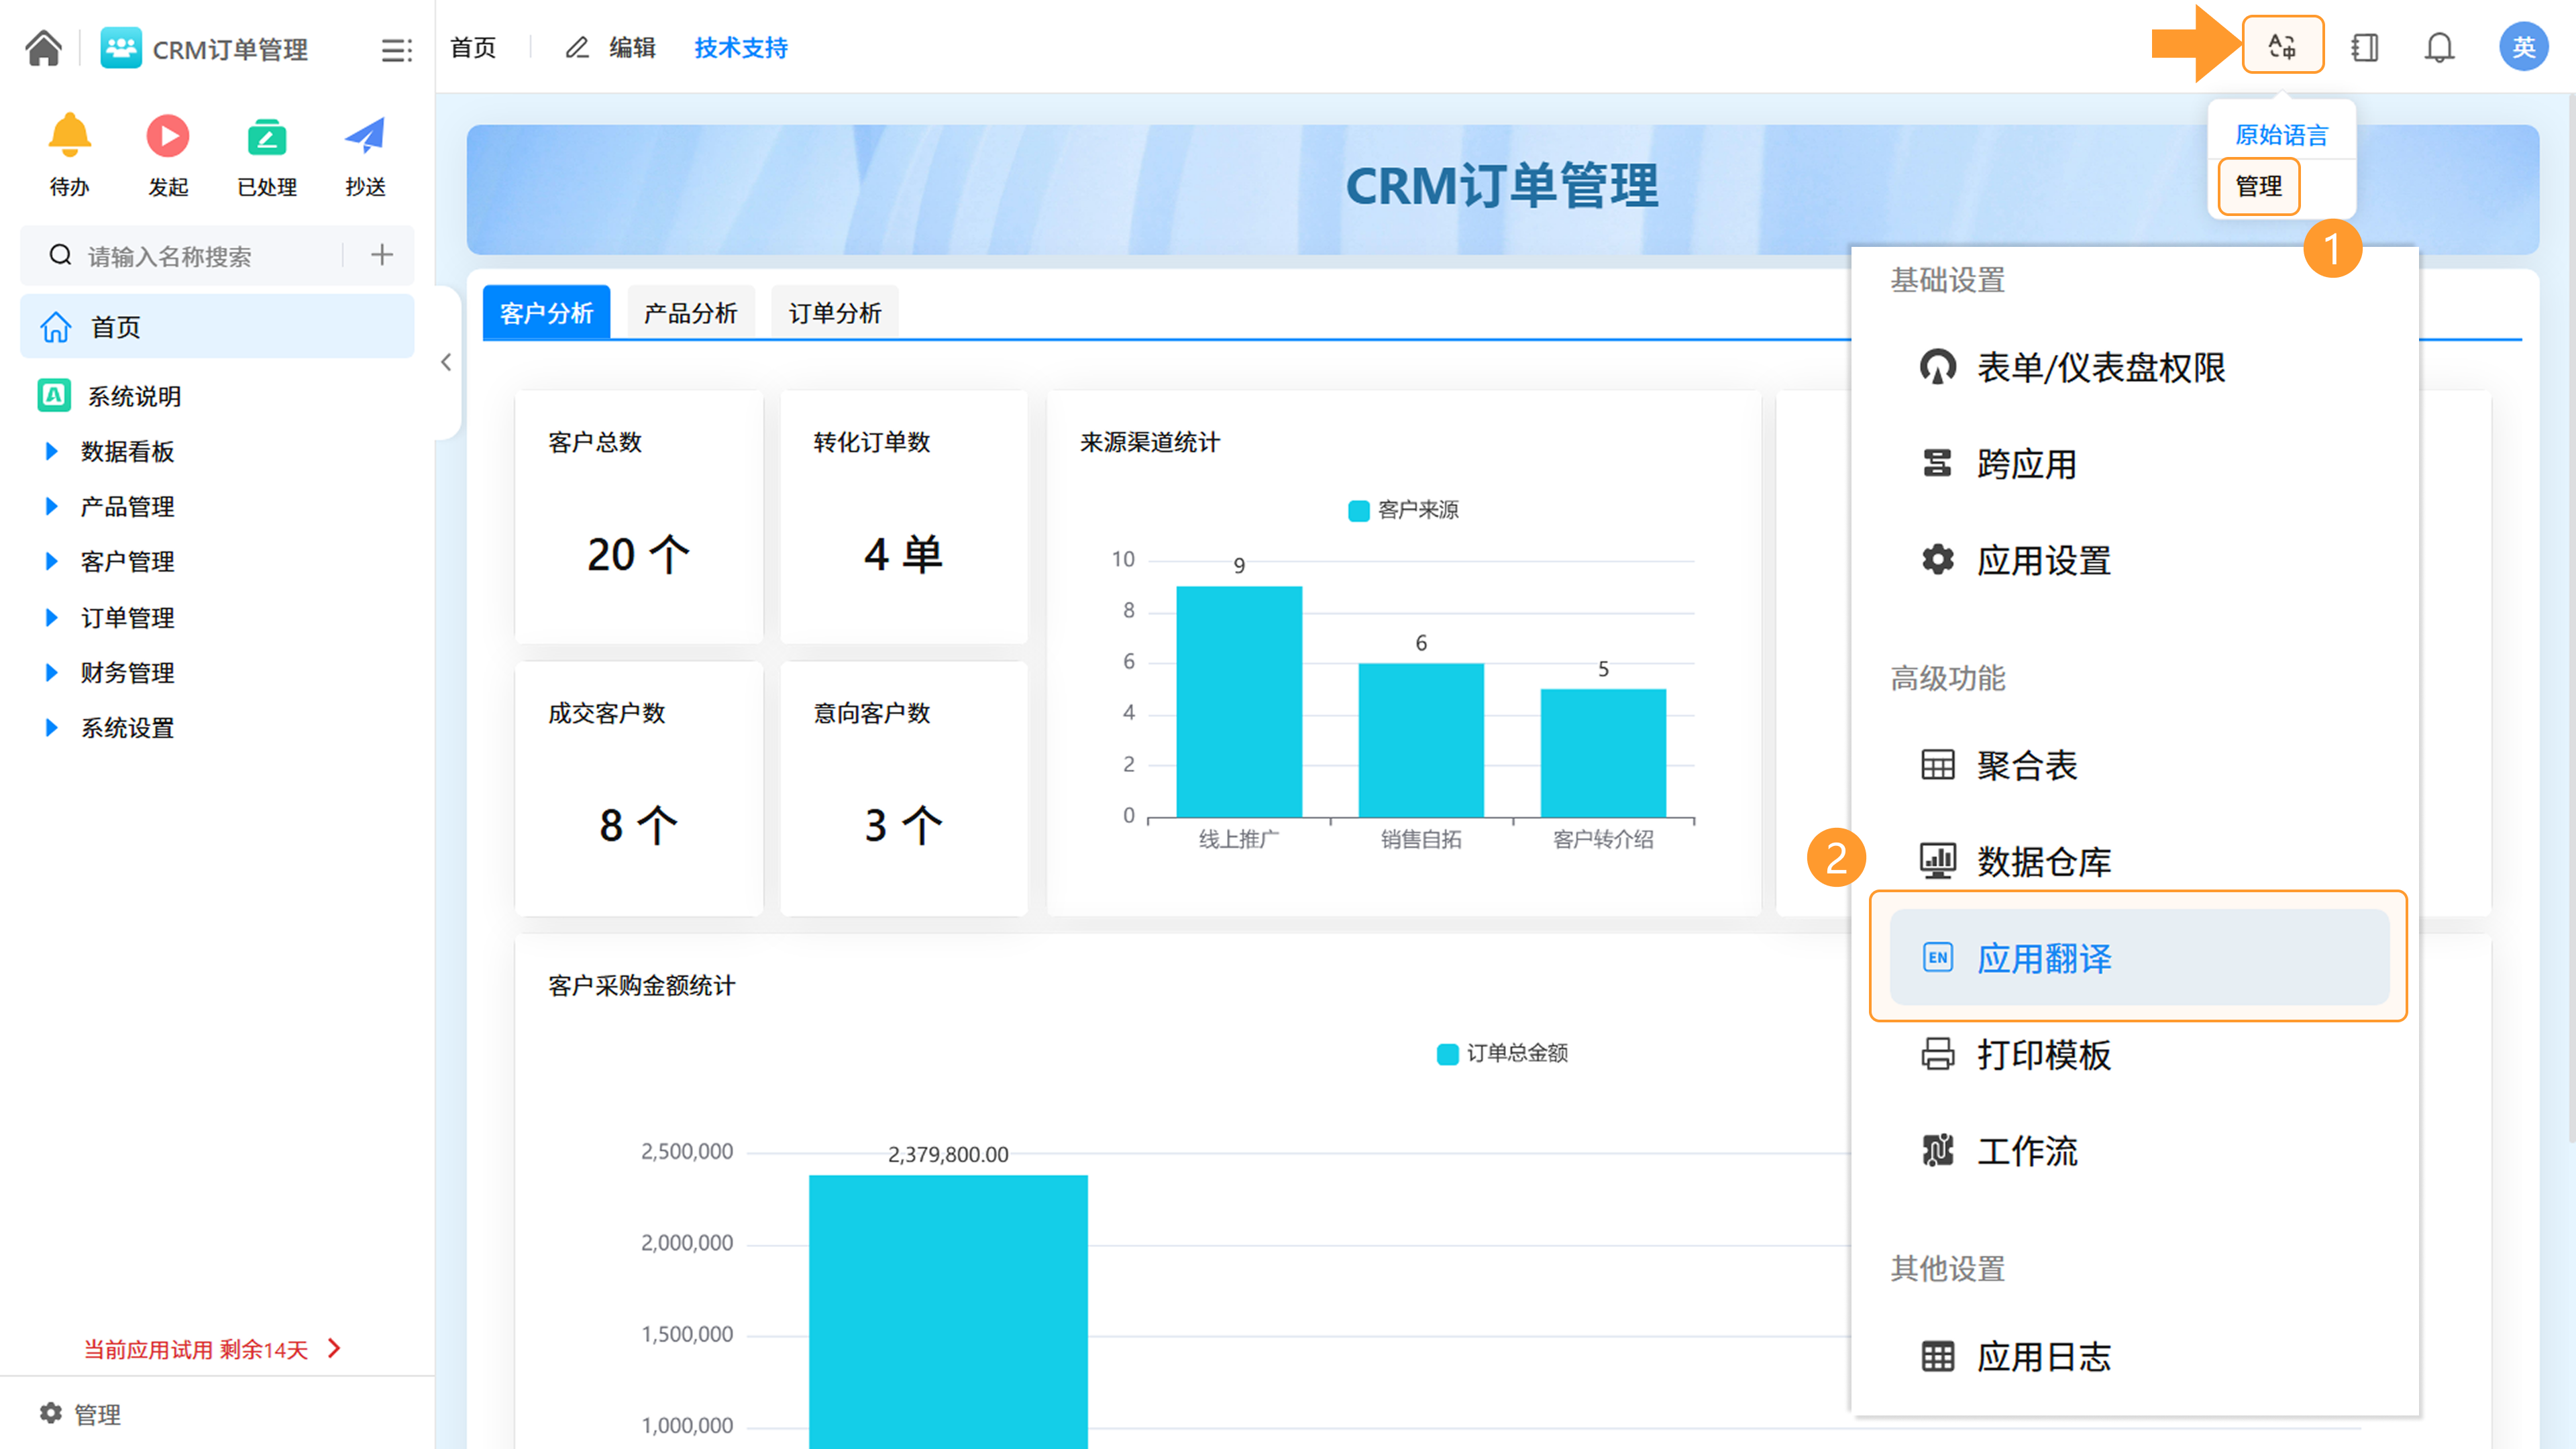Image resolution: width=2576 pixels, height=1449 pixels.
Task: Click the CRM订单管理 app logo icon
Action: (121, 47)
